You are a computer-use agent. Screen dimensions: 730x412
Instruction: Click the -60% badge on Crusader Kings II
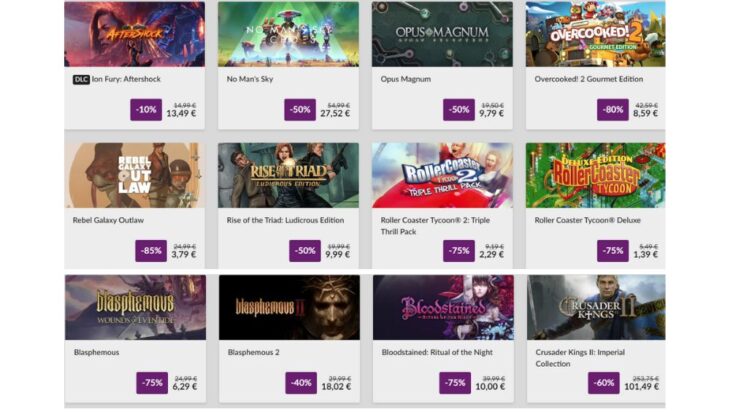pos(603,383)
